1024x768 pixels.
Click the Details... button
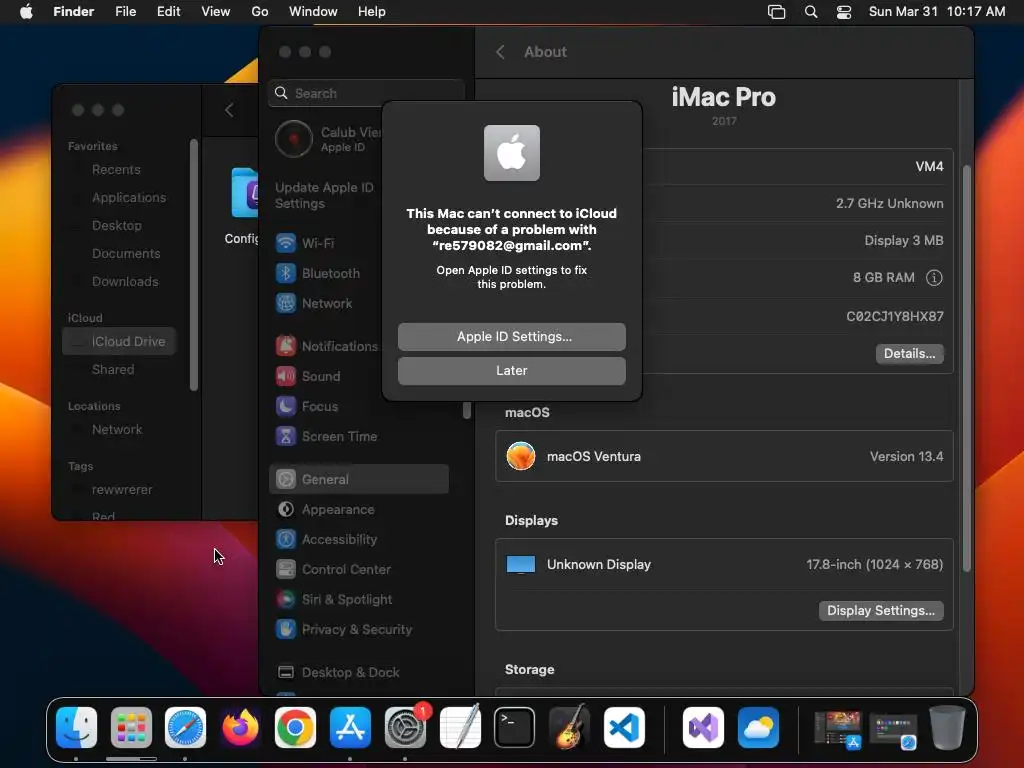point(909,353)
